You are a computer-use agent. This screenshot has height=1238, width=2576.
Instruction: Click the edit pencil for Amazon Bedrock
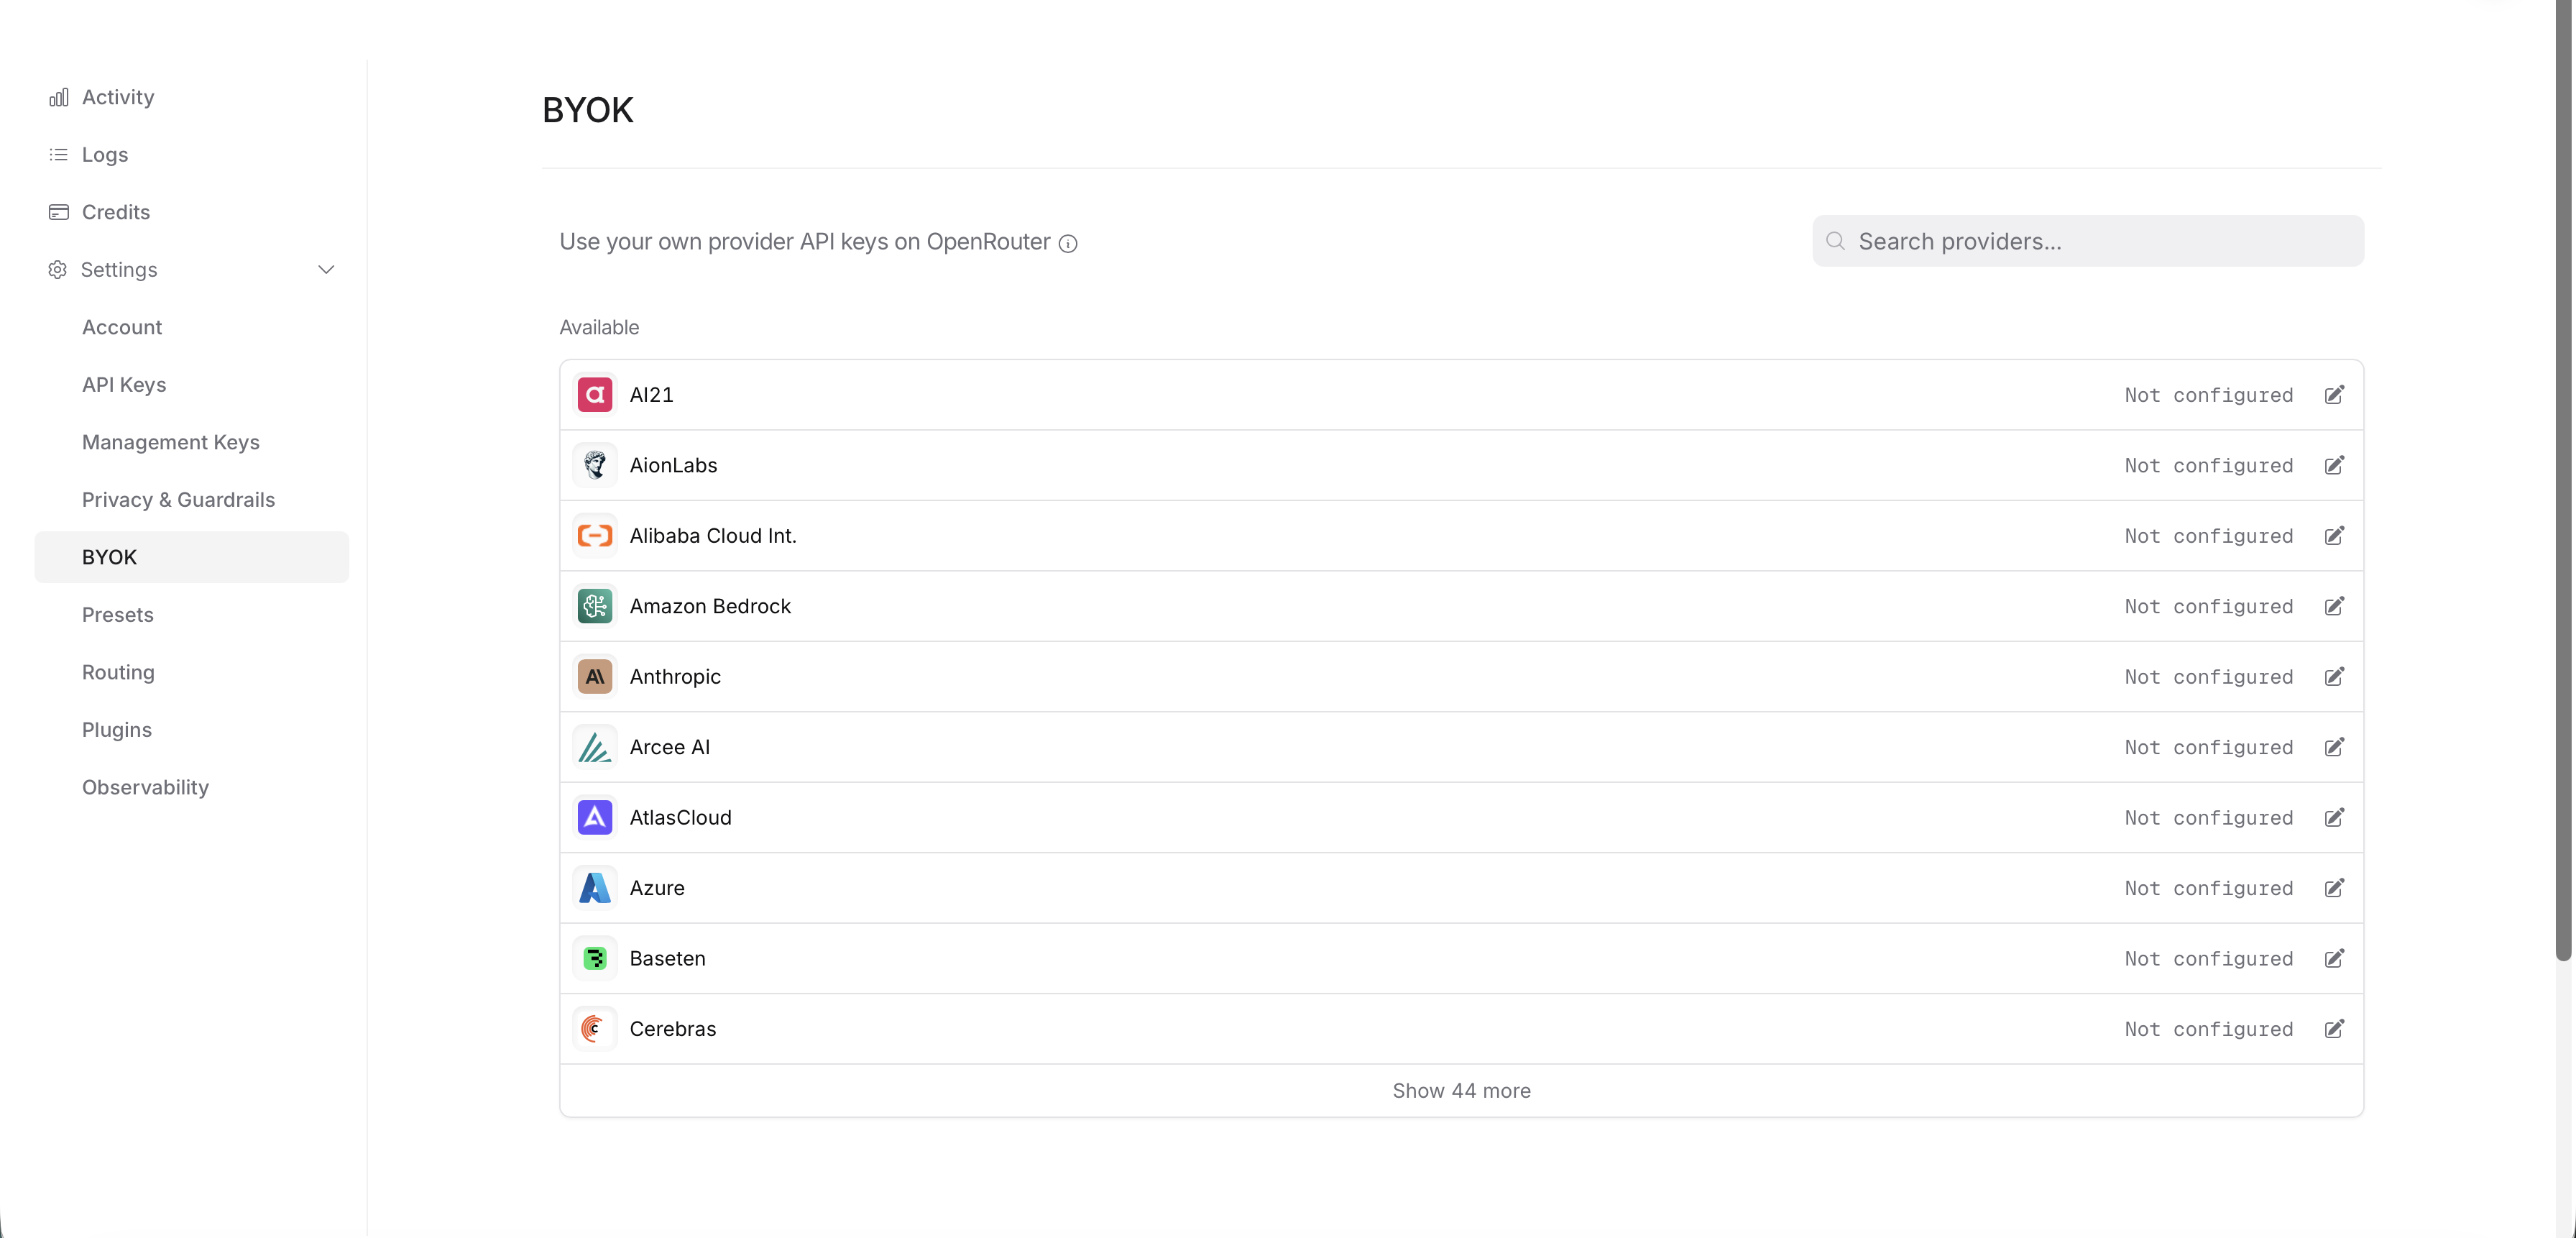(2333, 606)
